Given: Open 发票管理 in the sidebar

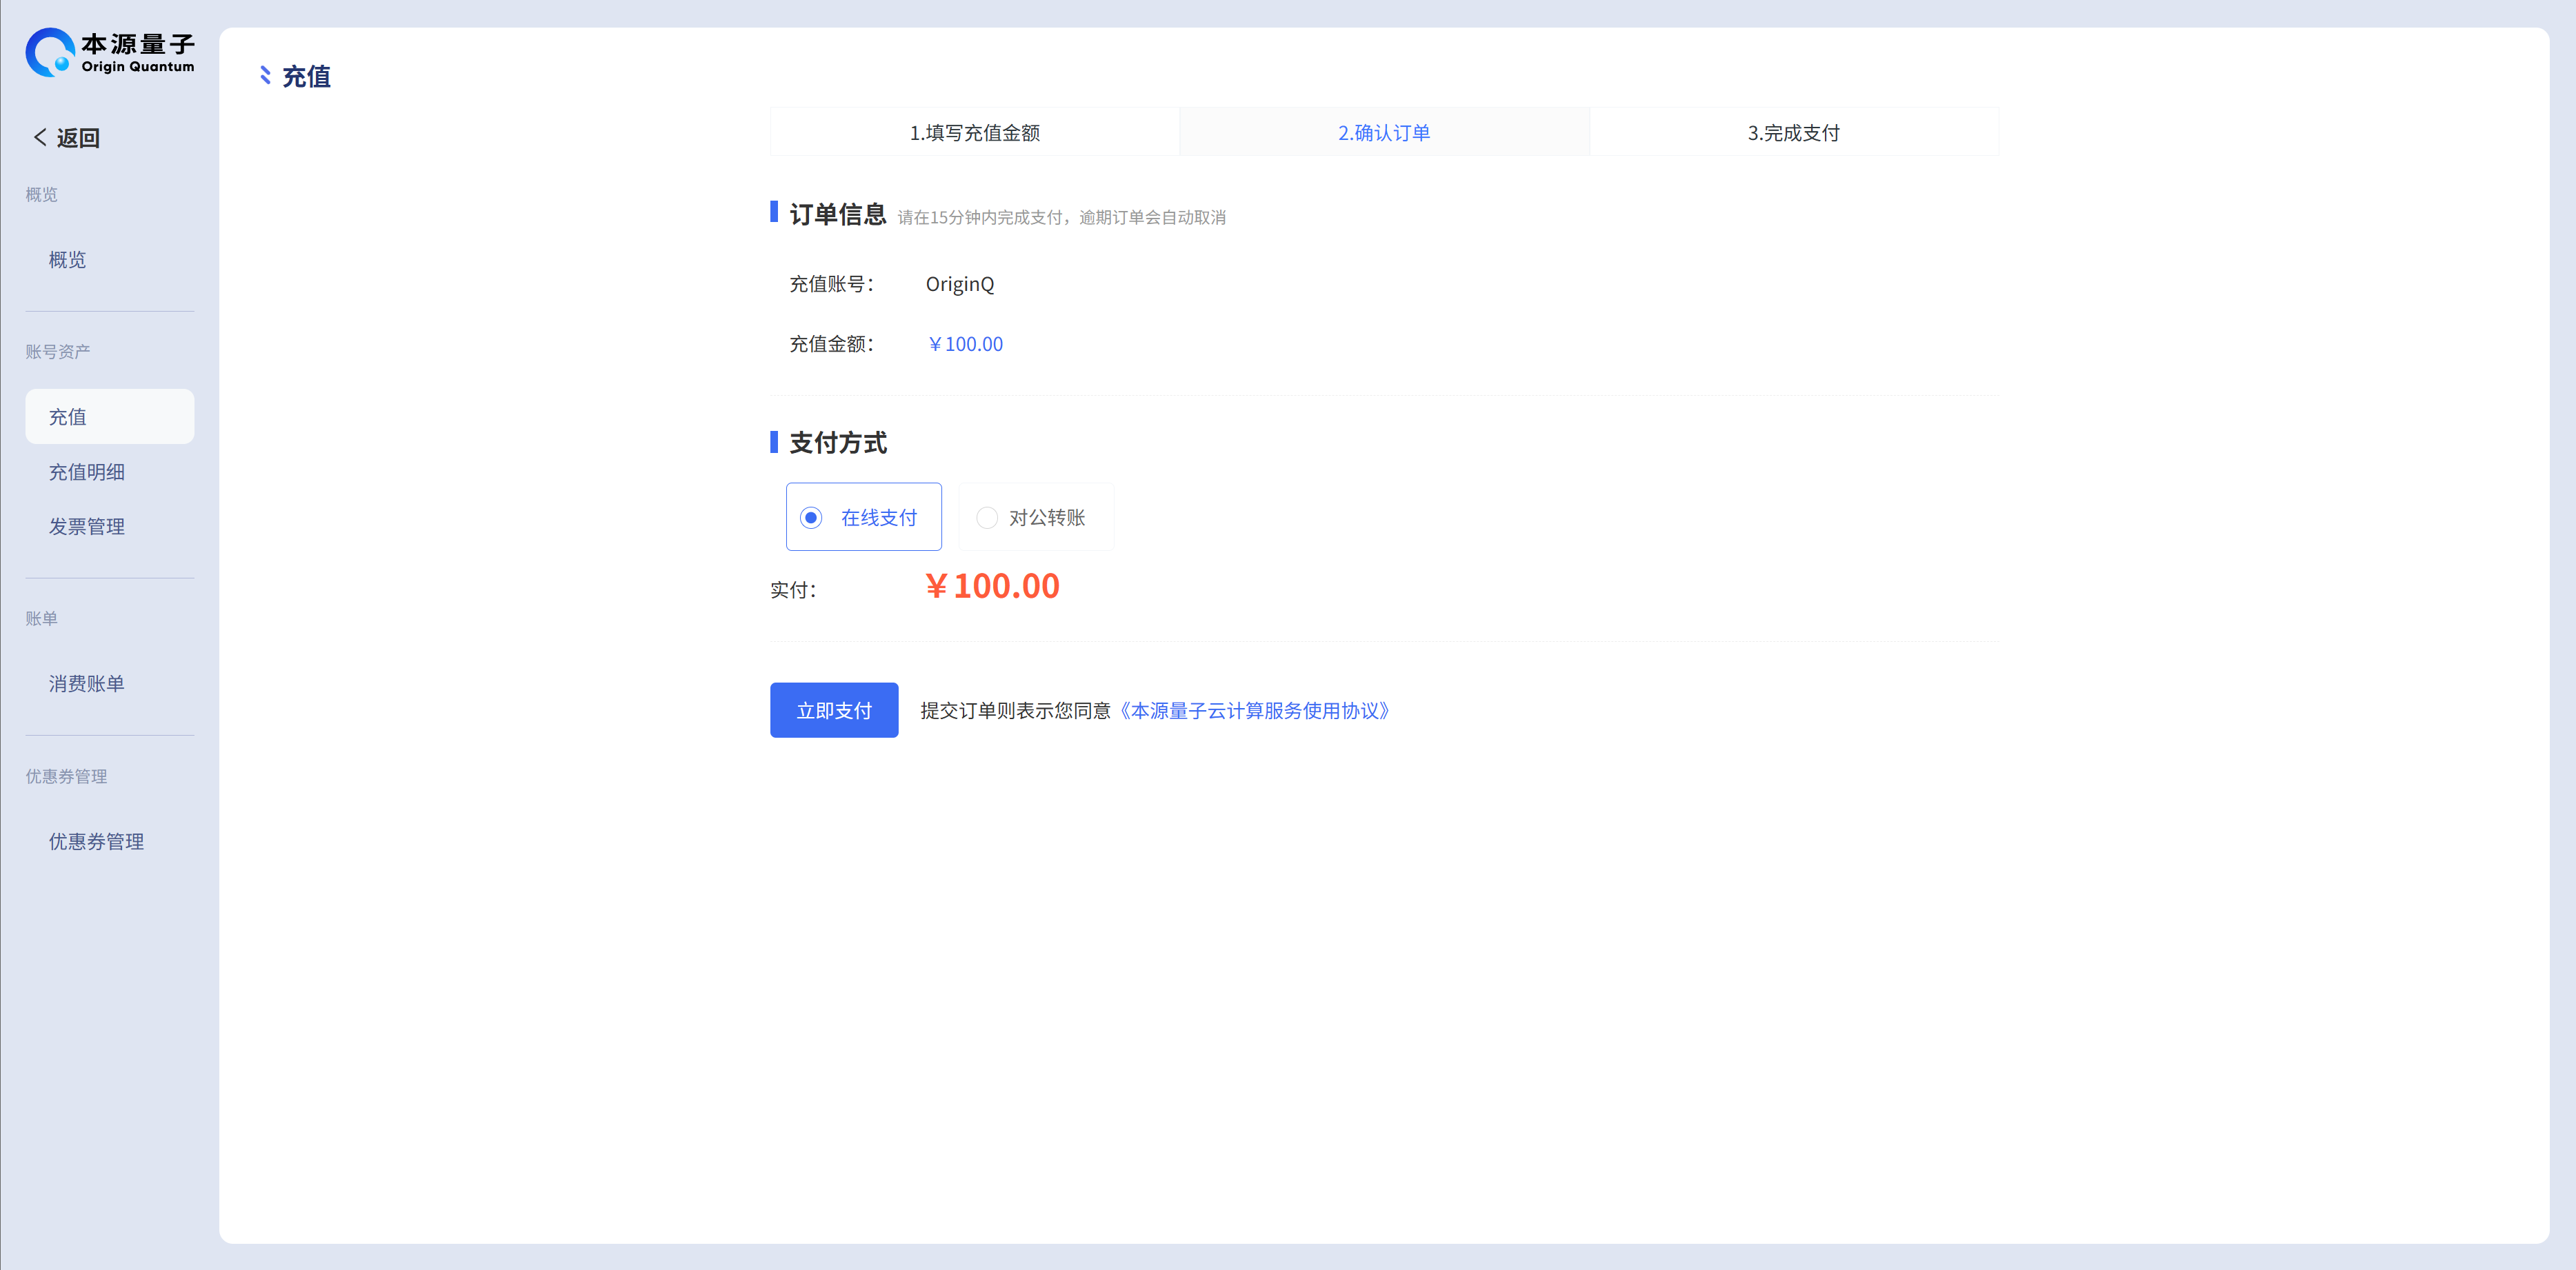Looking at the screenshot, I should click(87, 526).
